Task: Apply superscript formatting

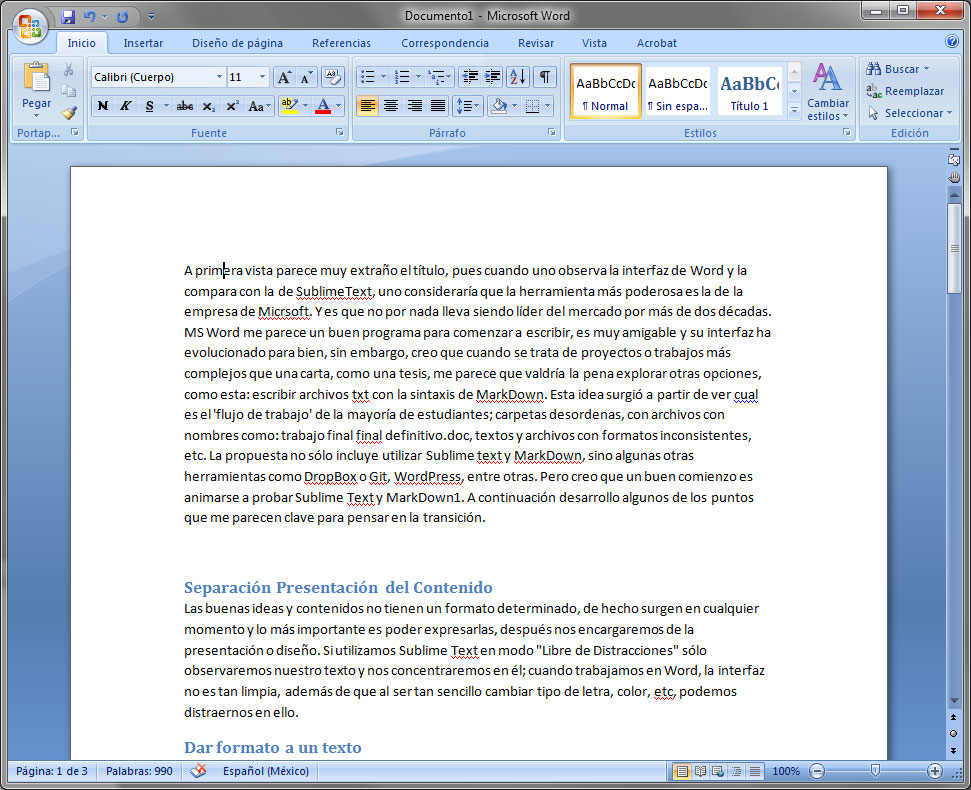Action: (x=232, y=106)
